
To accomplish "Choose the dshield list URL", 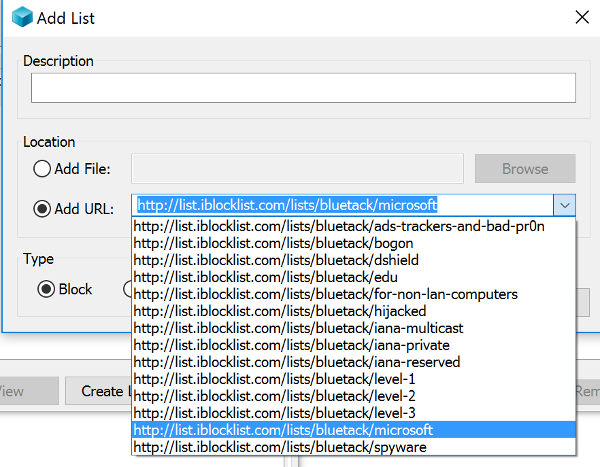I will pos(339,260).
